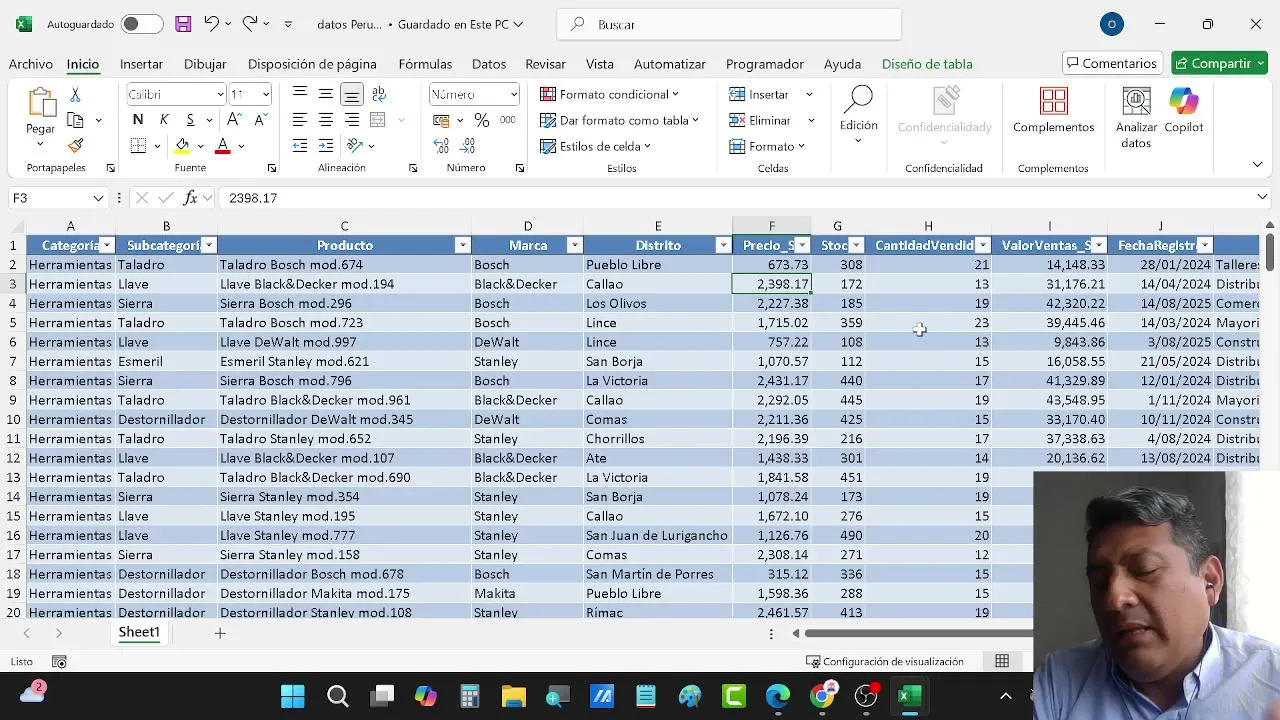1280x720 pixels.
Task: Click the fill color paint bucket icon
Action: (x=182, y=146)
